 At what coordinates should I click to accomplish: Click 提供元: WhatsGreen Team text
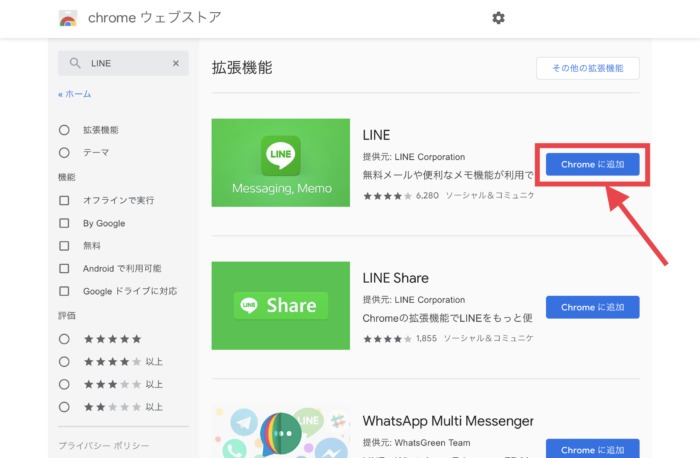click(x=417, y=443)
